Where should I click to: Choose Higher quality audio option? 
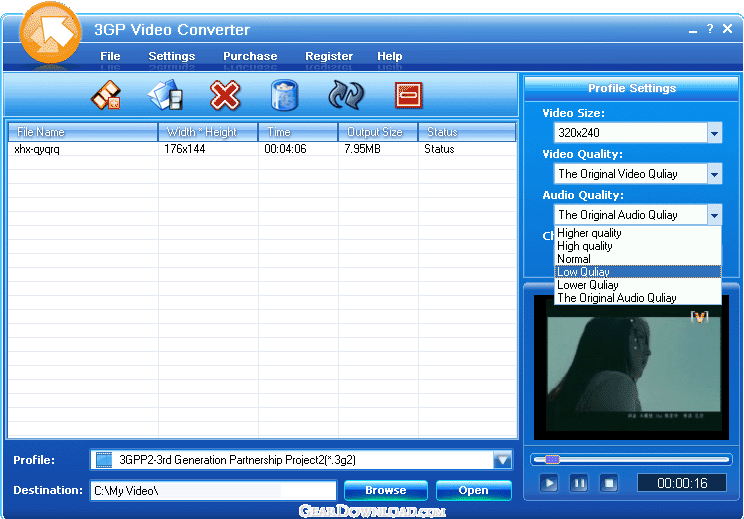tap(638, 233)
